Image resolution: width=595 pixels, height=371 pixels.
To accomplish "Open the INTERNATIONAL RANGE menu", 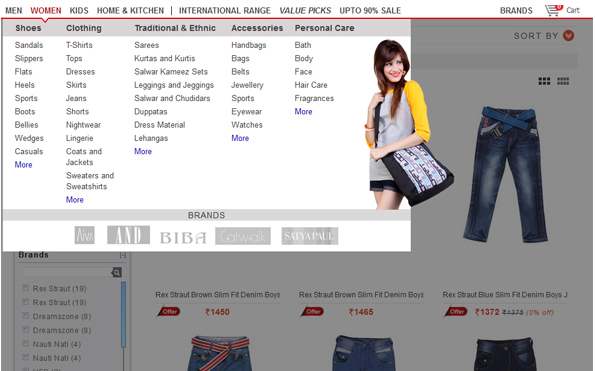I will click(x=225, y=11).
